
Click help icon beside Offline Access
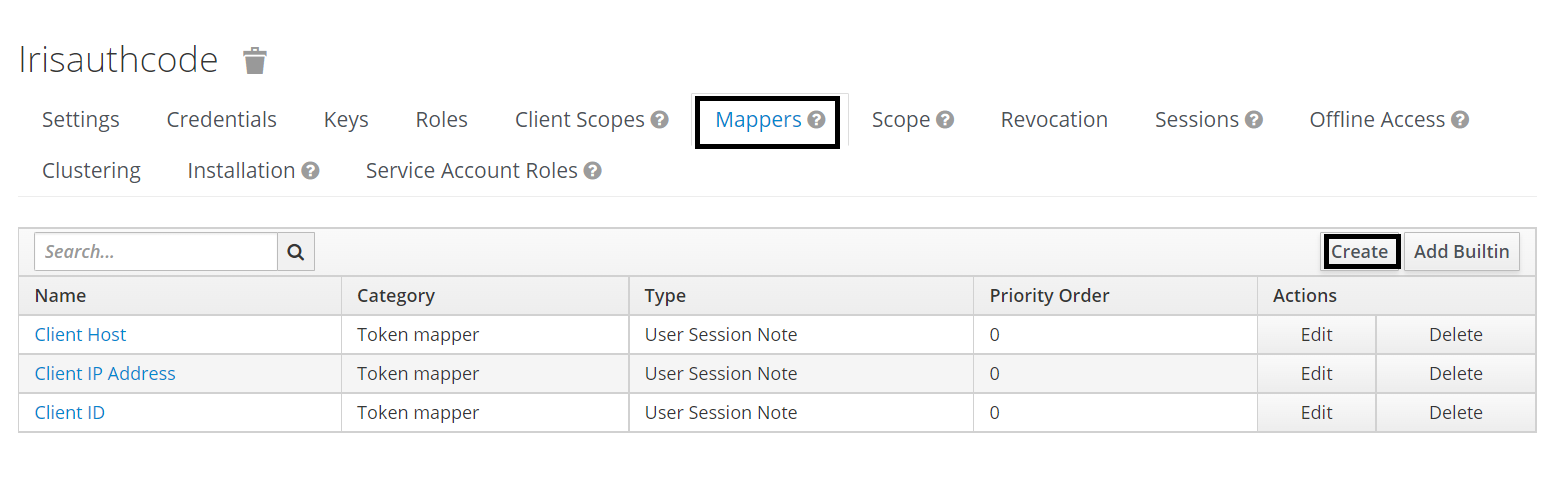pyautogui.click(x=1460, y=120)
